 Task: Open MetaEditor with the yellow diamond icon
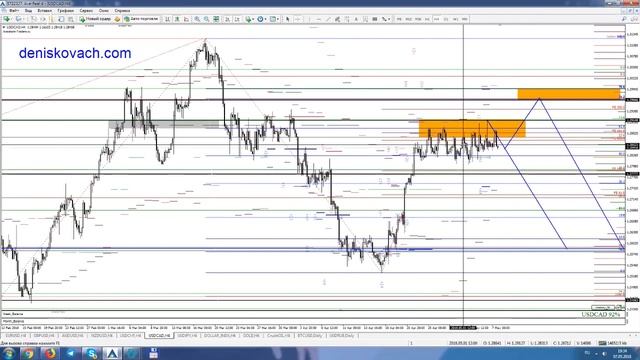[117, 19]
